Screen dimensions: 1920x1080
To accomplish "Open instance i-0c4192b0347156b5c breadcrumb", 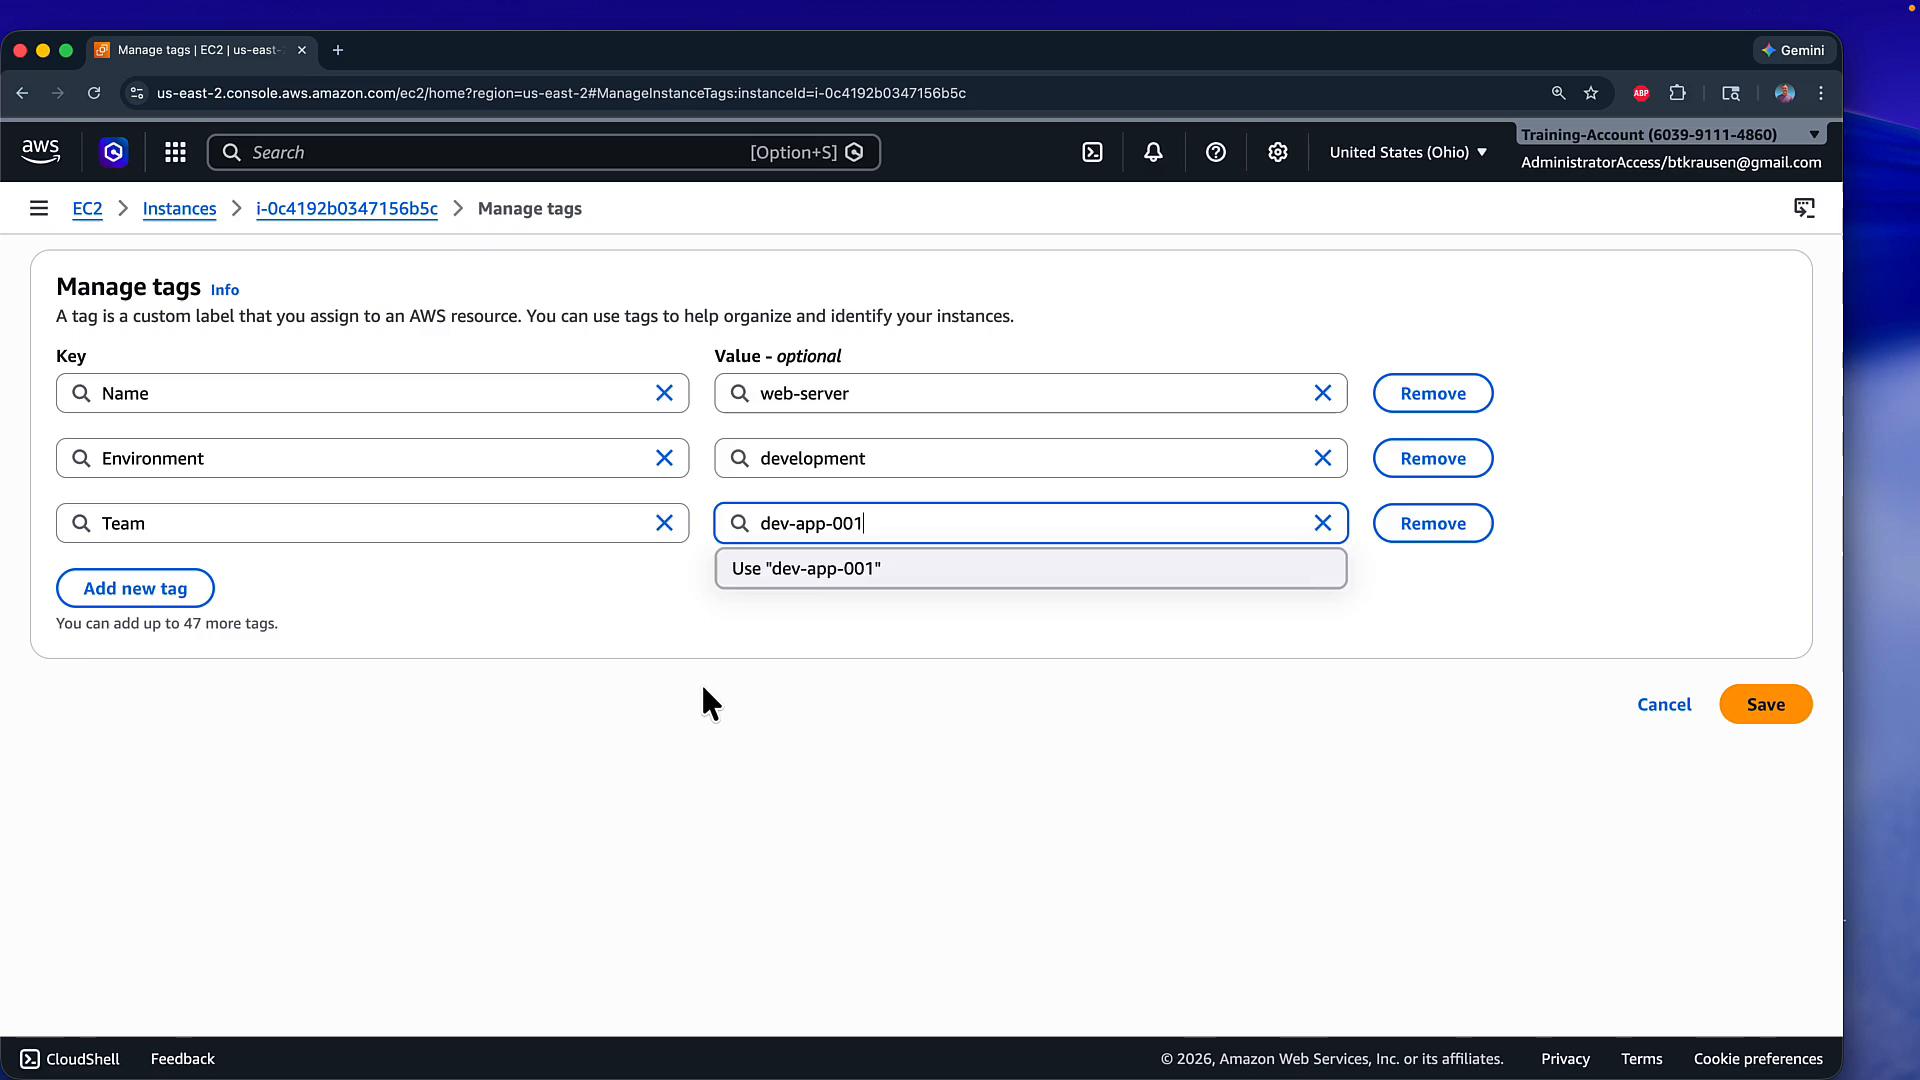I will (x=347, y=208).
